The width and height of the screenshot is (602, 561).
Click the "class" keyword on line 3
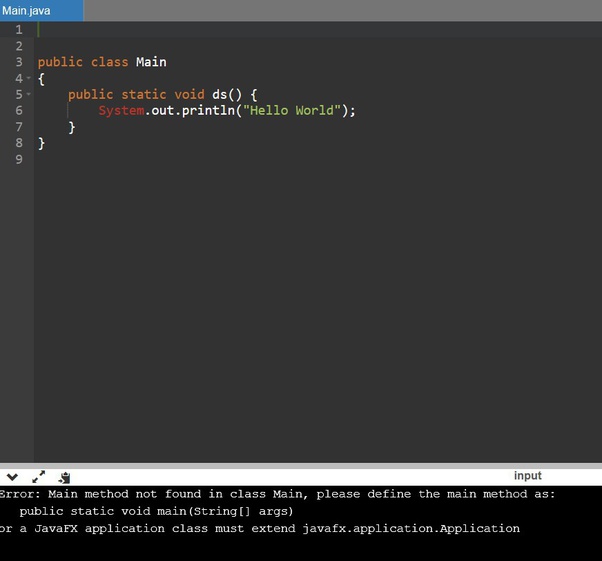(109, 62)
